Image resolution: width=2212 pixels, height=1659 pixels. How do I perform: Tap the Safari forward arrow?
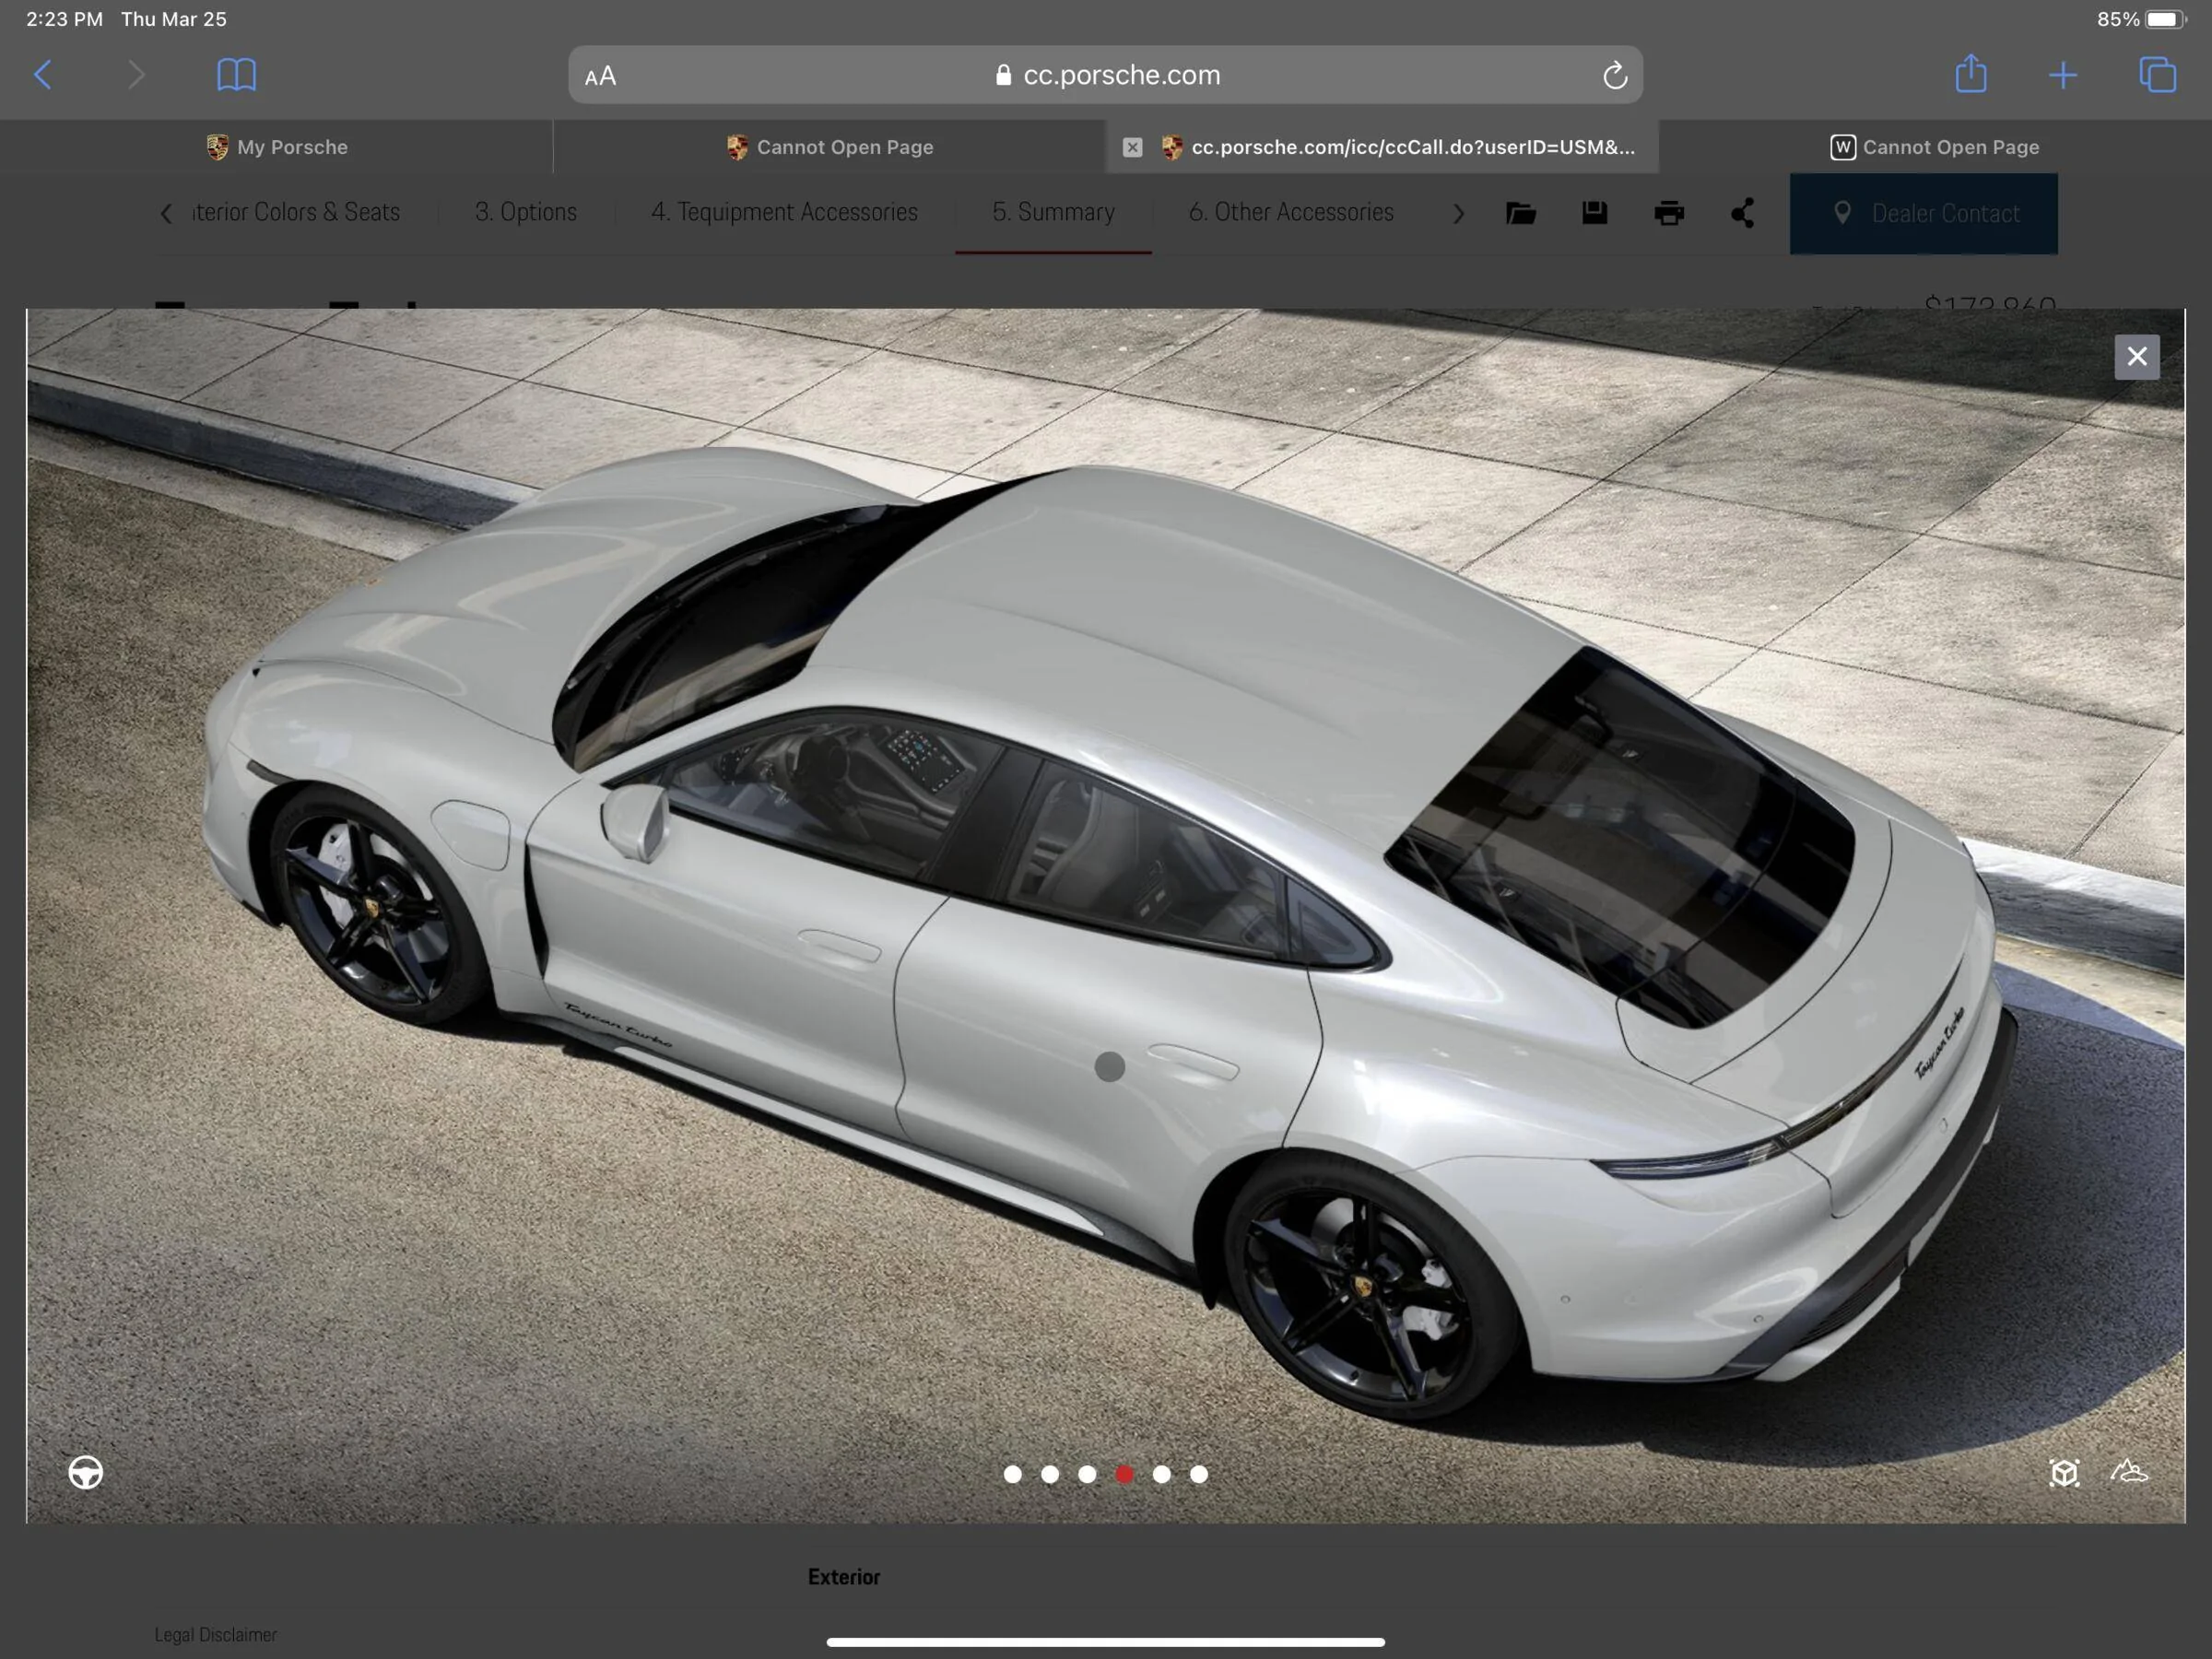pos(136,75)
